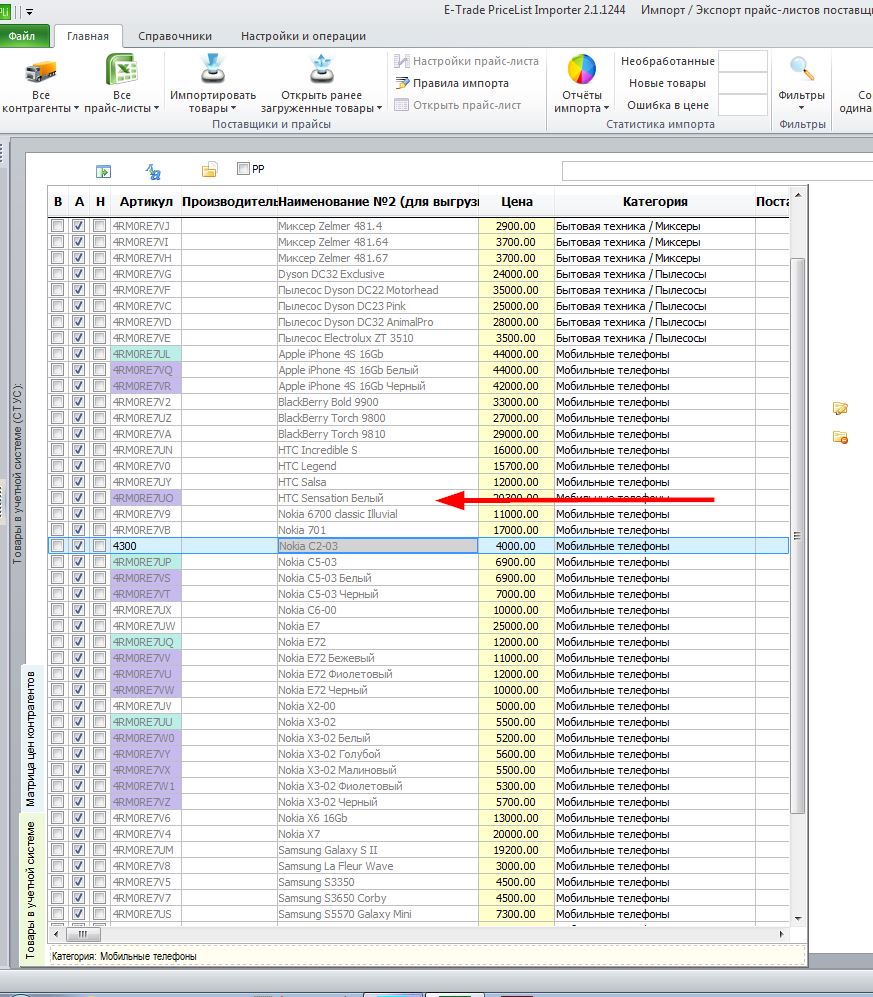Screen dimensions: 873x997
Task: Click horizontal scrollbar right arrow
Action: (781, 934)
